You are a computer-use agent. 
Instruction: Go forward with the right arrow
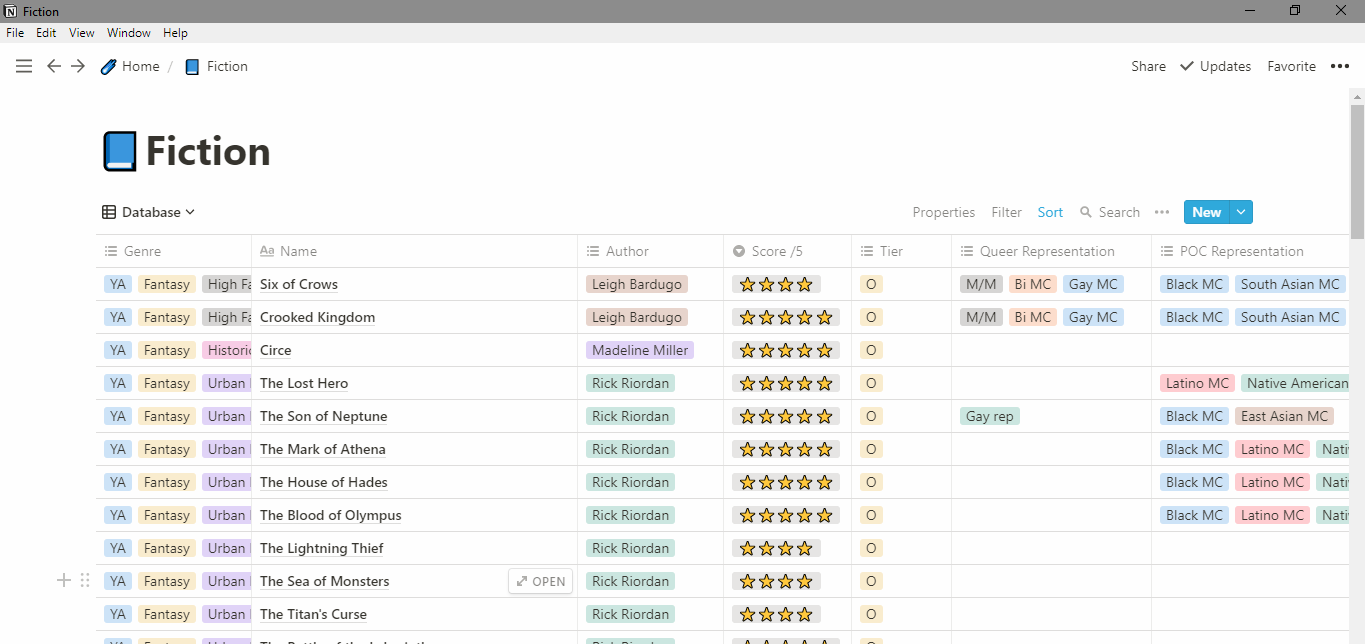pyautogui.click(x=78, y=66)
